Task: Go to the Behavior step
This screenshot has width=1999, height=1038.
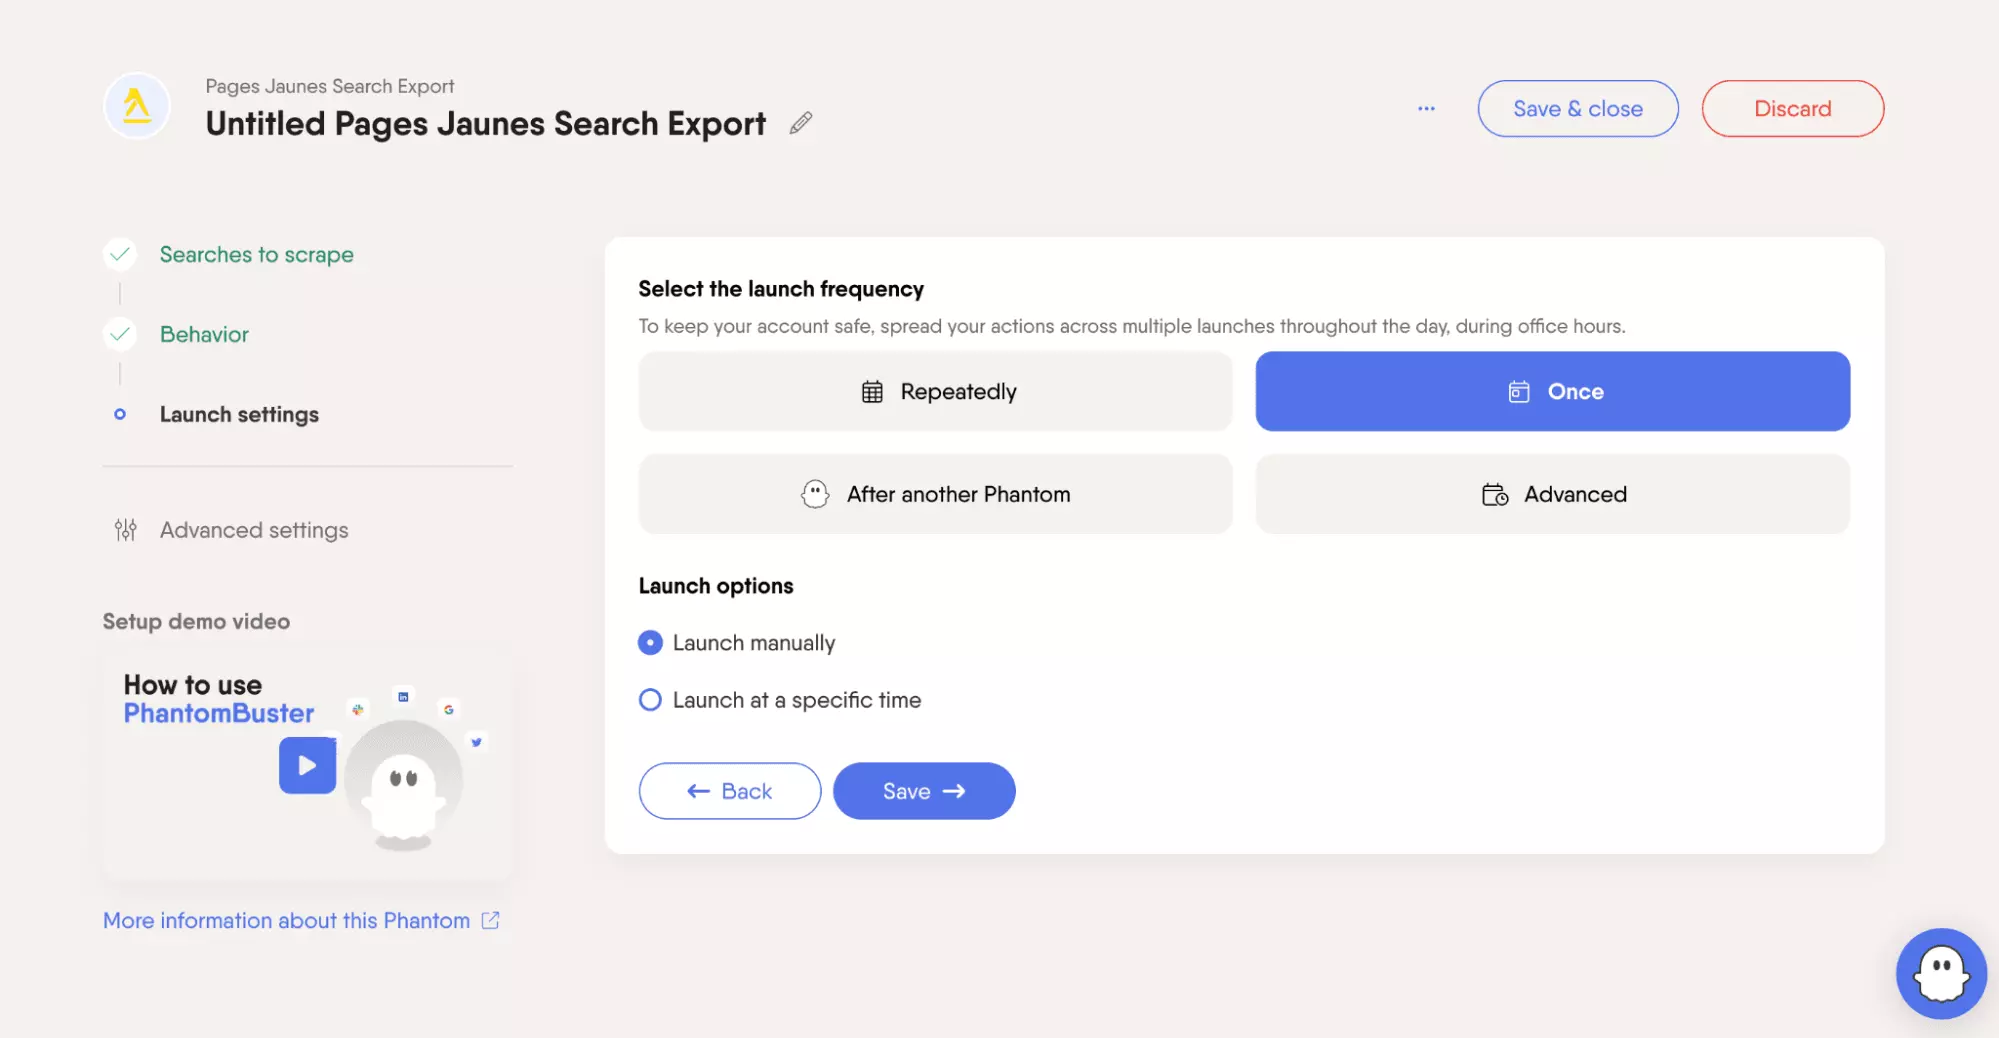Action: (x=204, y=334)
